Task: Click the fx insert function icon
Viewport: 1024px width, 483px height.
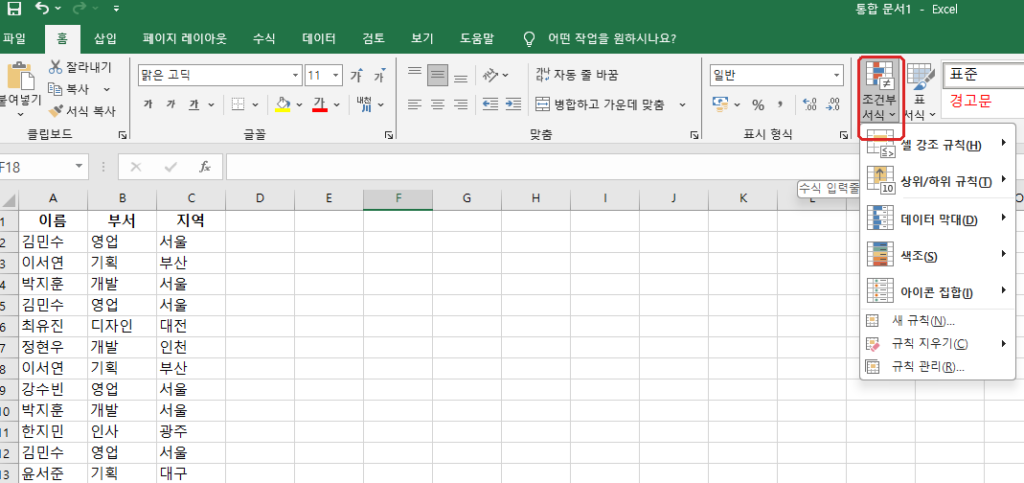Action: pyautogui.click(x=205, y=167)
